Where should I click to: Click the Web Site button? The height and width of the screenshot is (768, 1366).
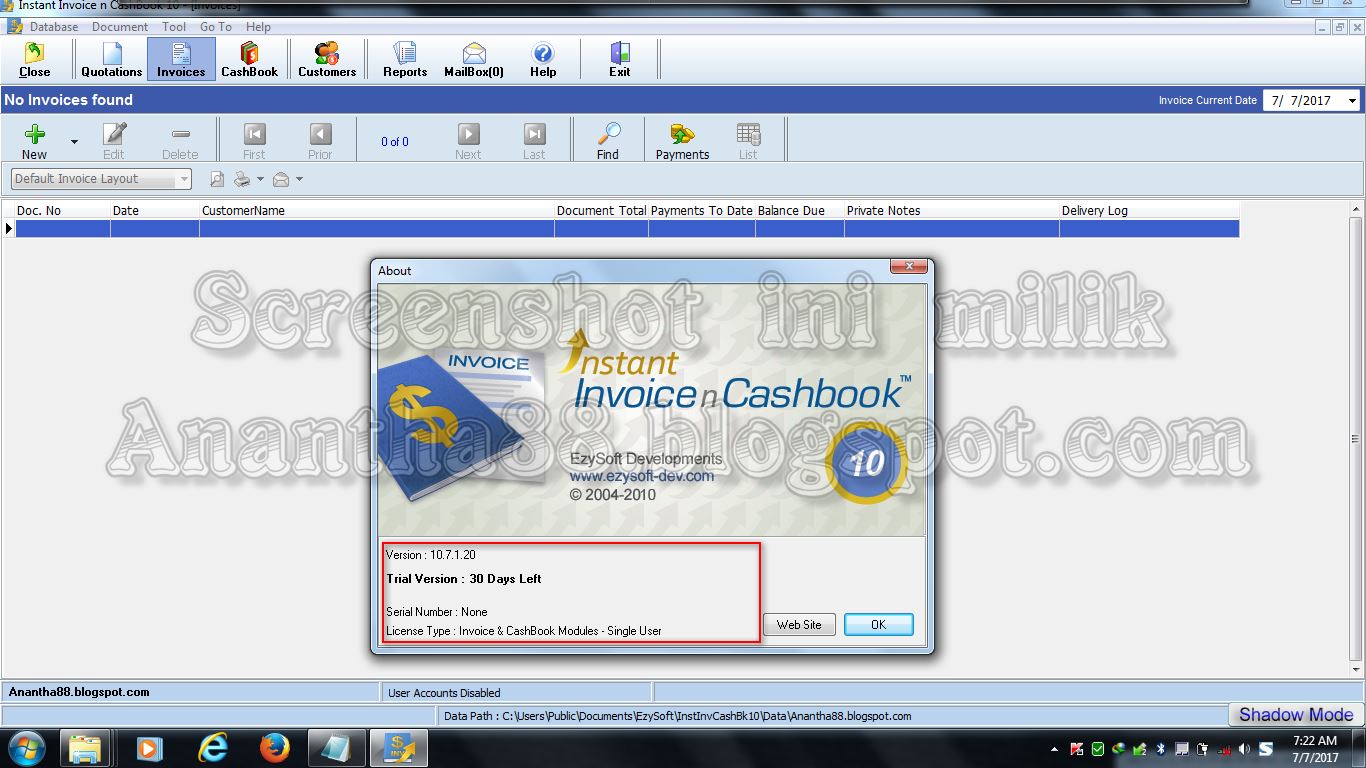(x=799, y=624)
